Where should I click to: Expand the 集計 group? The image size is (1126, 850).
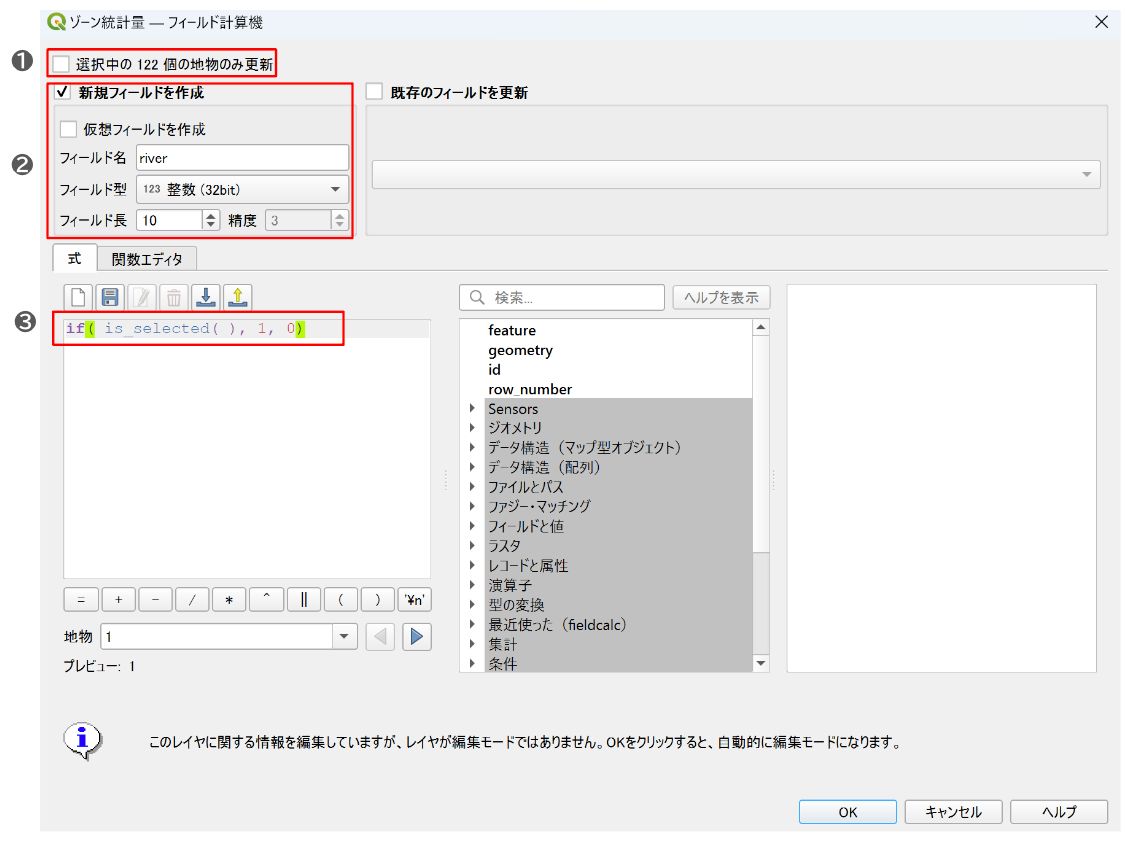[x=472, y=644]
